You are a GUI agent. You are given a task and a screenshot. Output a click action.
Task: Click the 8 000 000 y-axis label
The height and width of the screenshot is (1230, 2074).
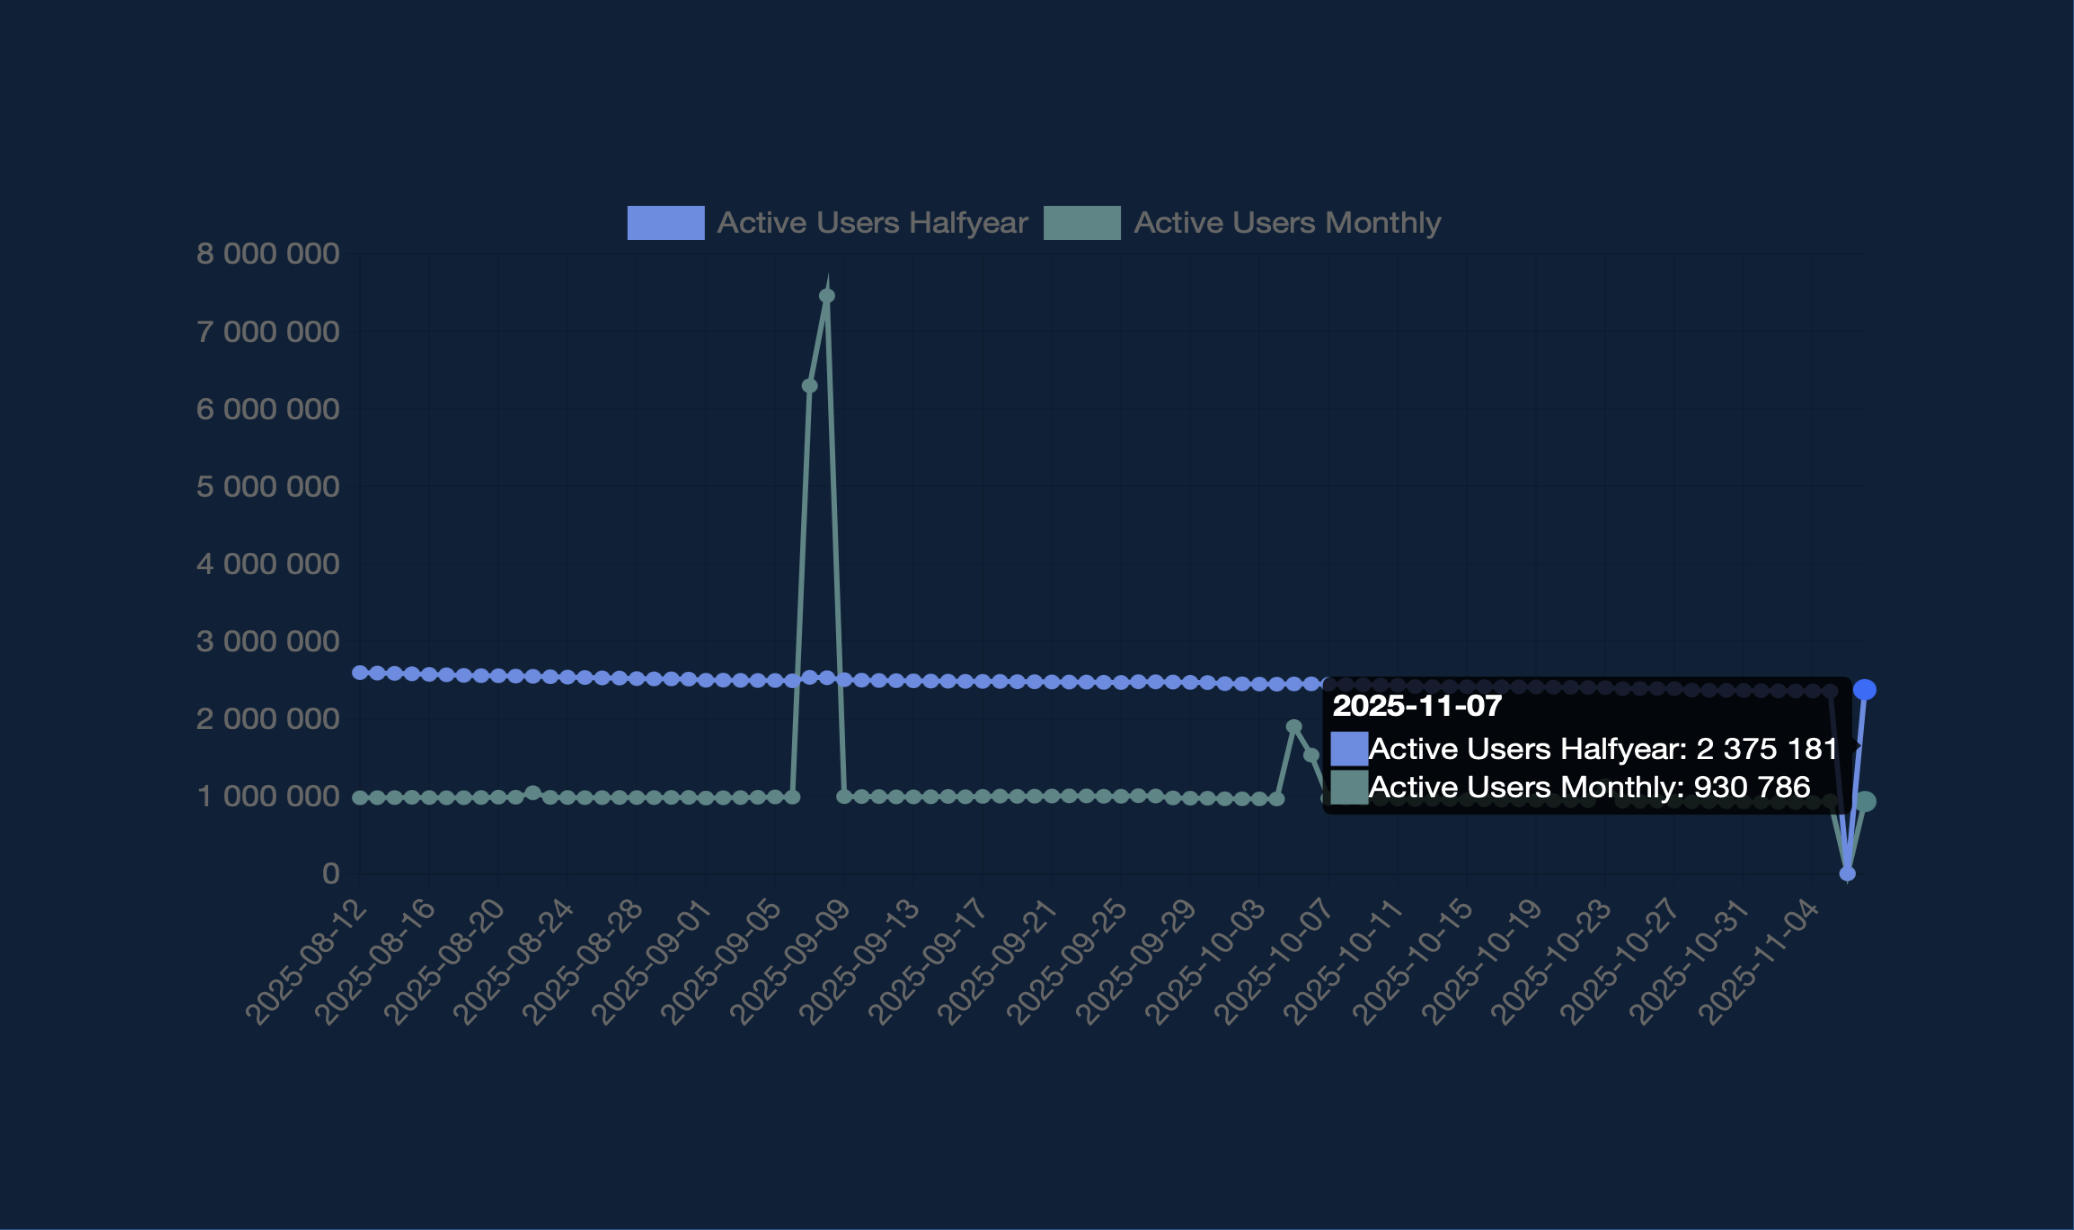268,254
